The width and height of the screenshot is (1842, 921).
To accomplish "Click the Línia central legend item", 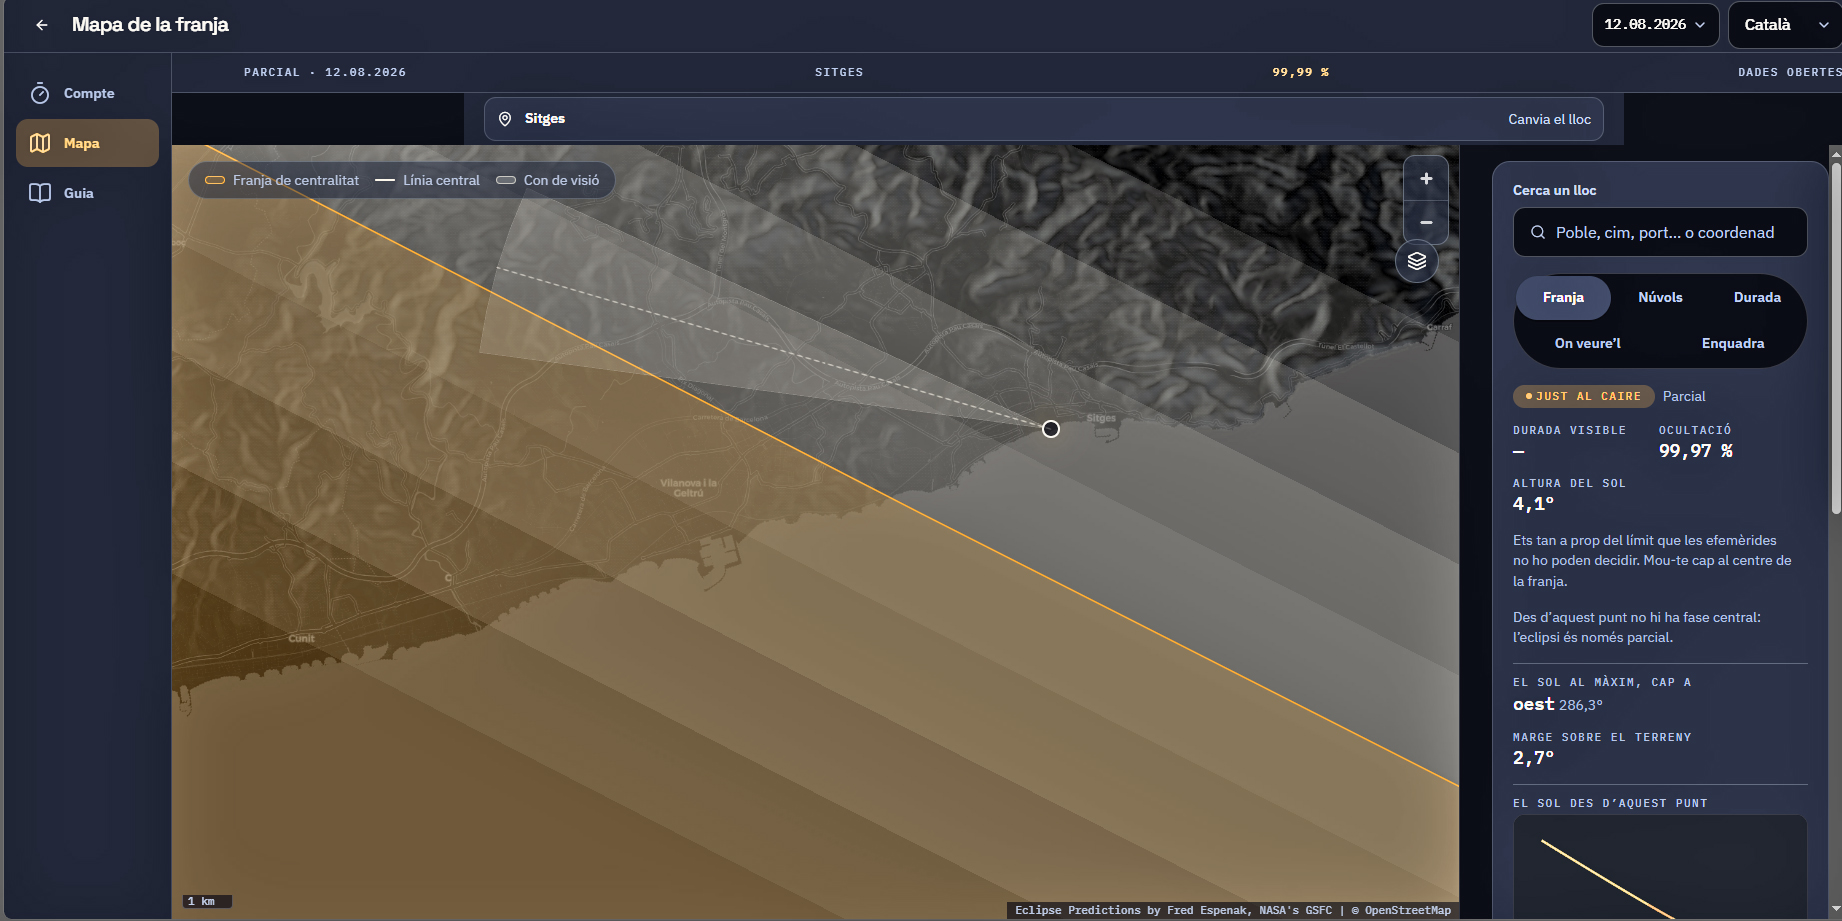I will click(428, 180).
